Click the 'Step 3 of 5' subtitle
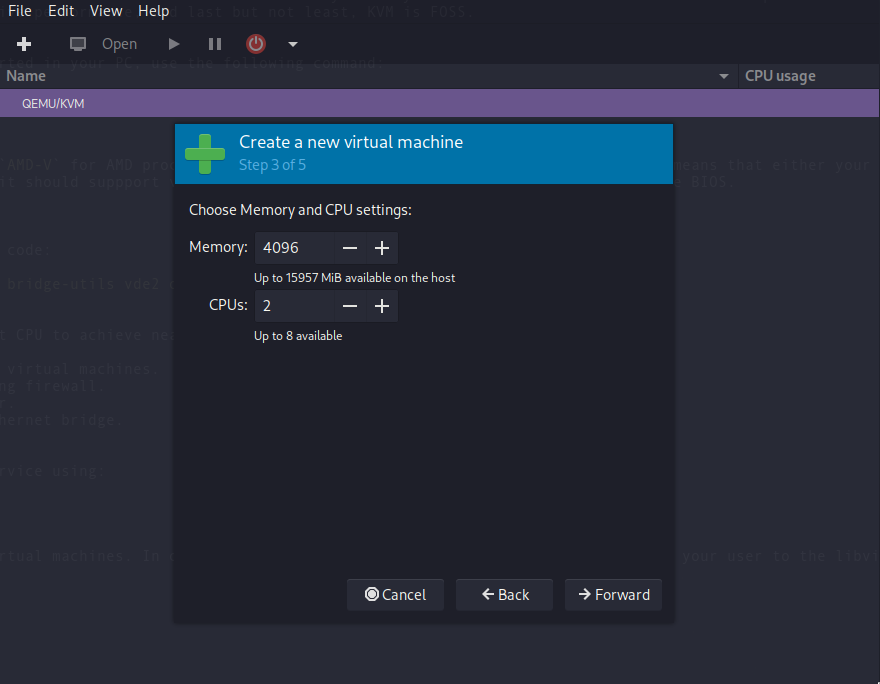The width and height of the screenshot is (880, 684). 272,165
